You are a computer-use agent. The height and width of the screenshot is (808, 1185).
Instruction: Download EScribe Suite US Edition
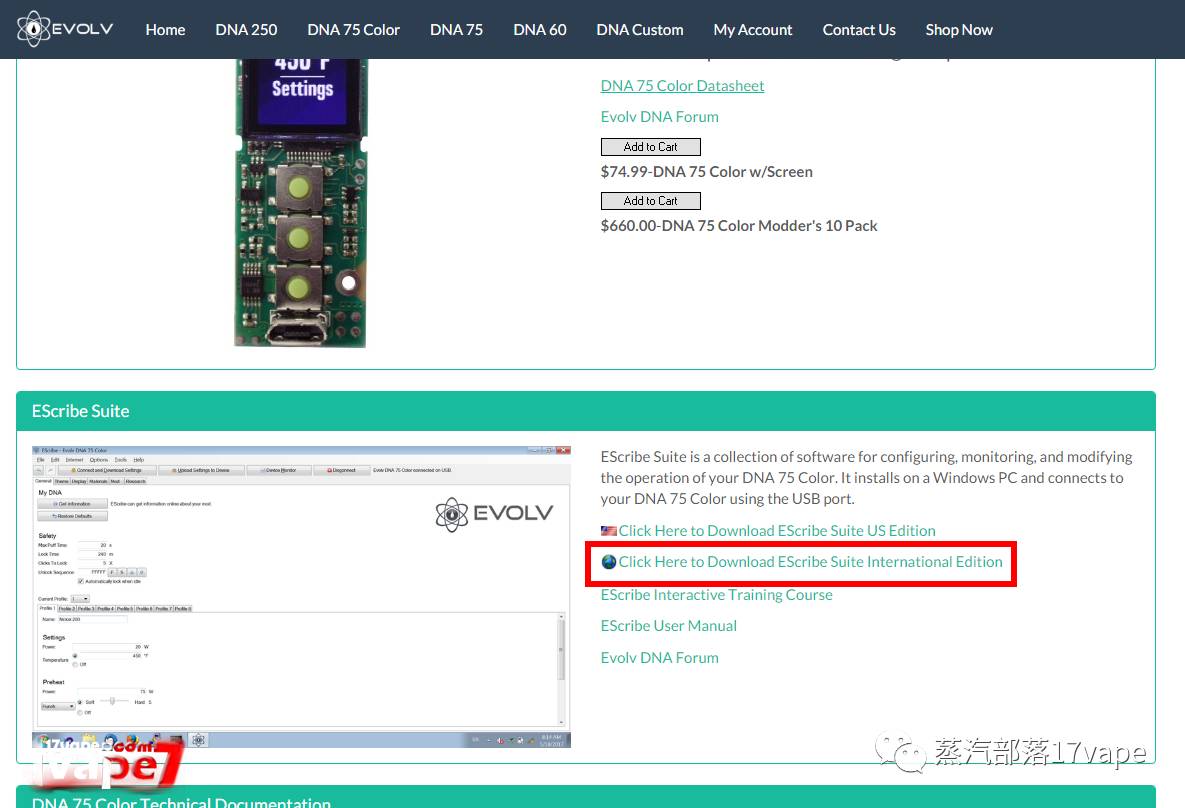tap(777, 531)
